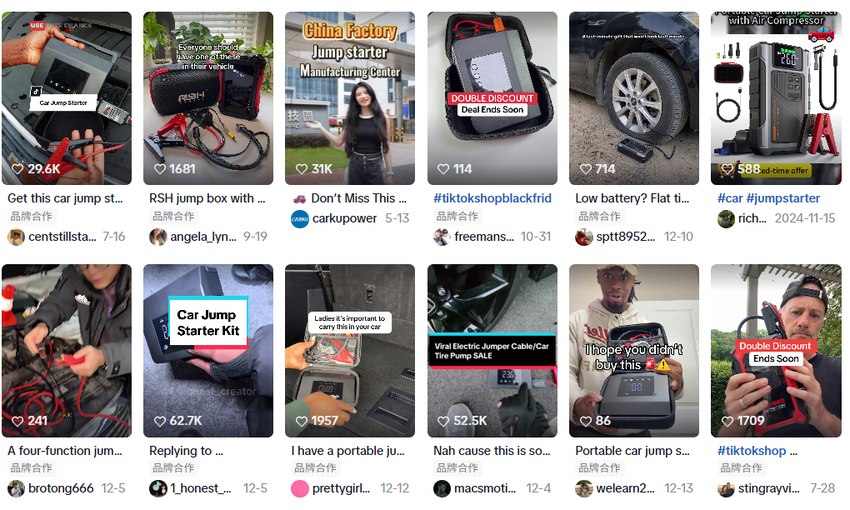This screenshot has width=850, height=510.
Task: Open the China Factory Jump starter video
Action: tap(350, 98)
